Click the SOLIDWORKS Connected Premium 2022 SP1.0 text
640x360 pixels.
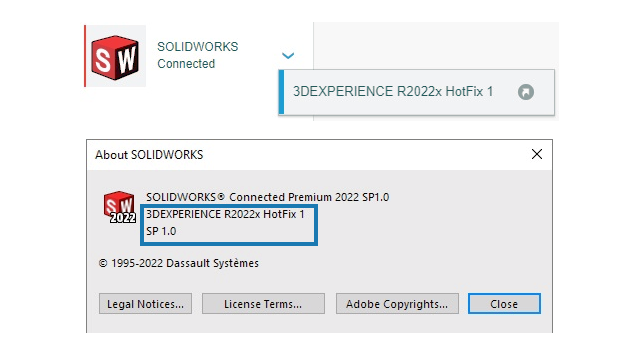tap(267, 197)
